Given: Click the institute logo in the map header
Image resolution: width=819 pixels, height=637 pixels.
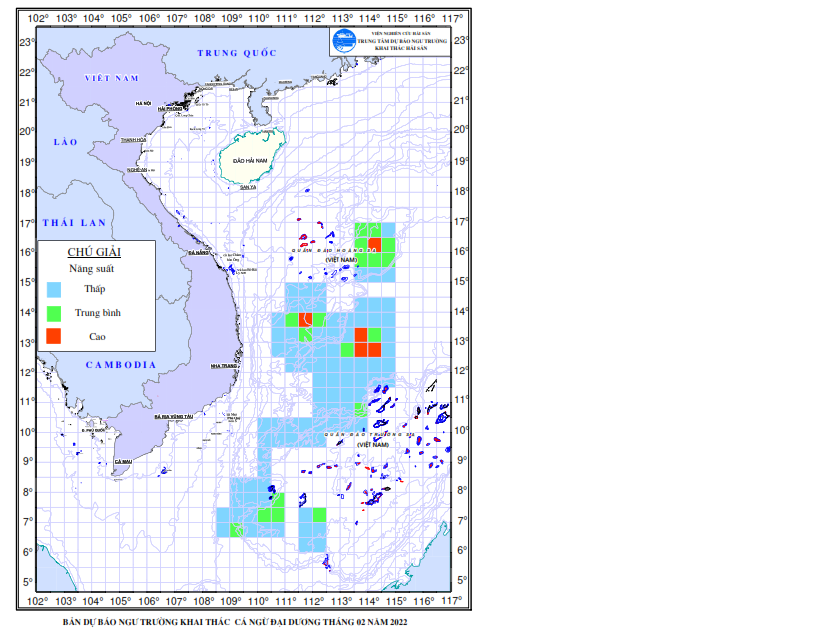Looking at the screenshot, I should point(344,41).
